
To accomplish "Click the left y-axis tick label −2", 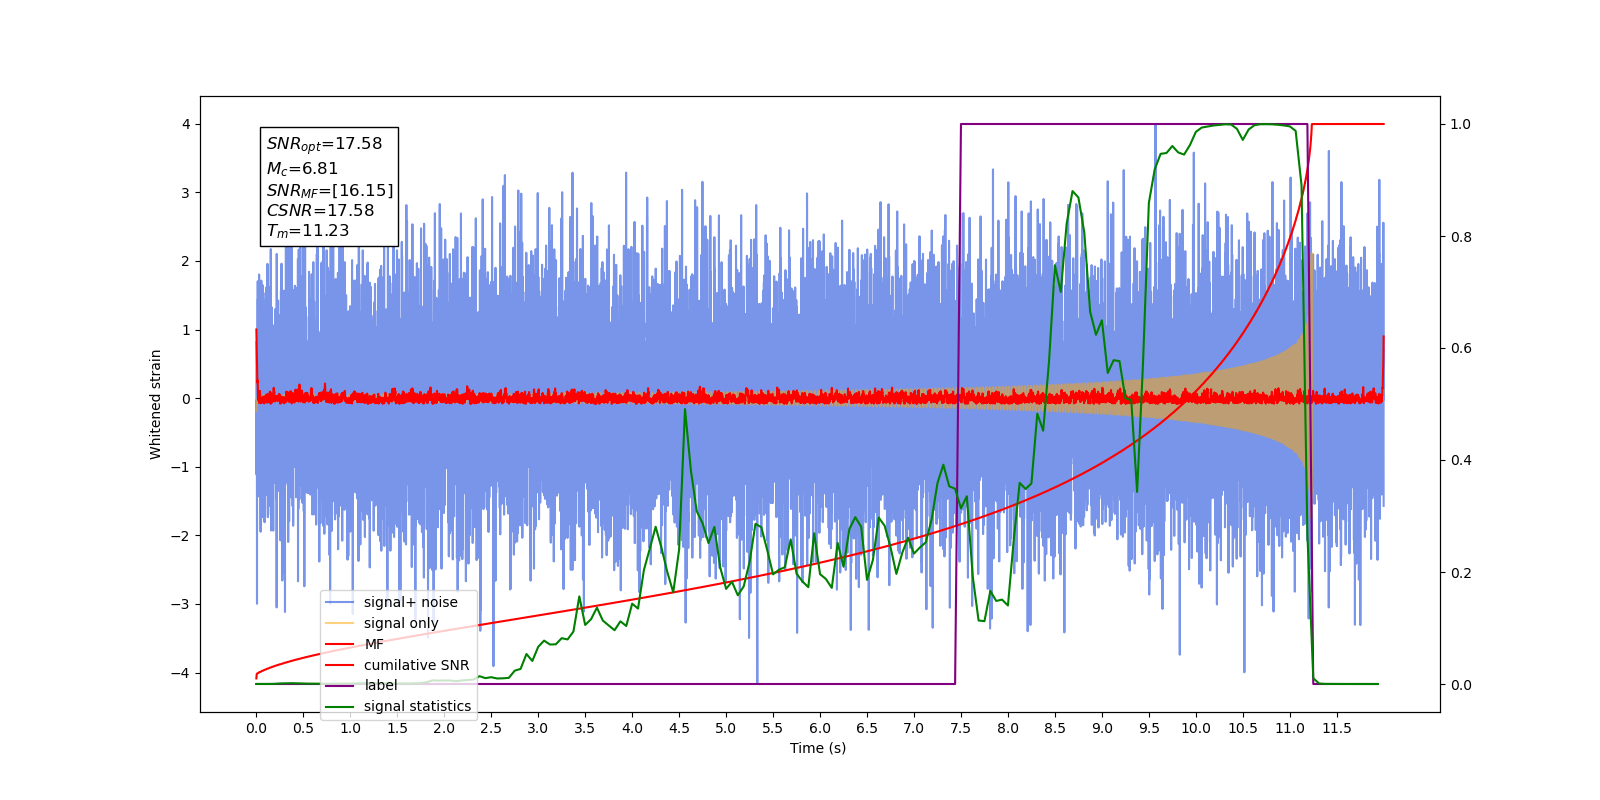I will (180, 536).
